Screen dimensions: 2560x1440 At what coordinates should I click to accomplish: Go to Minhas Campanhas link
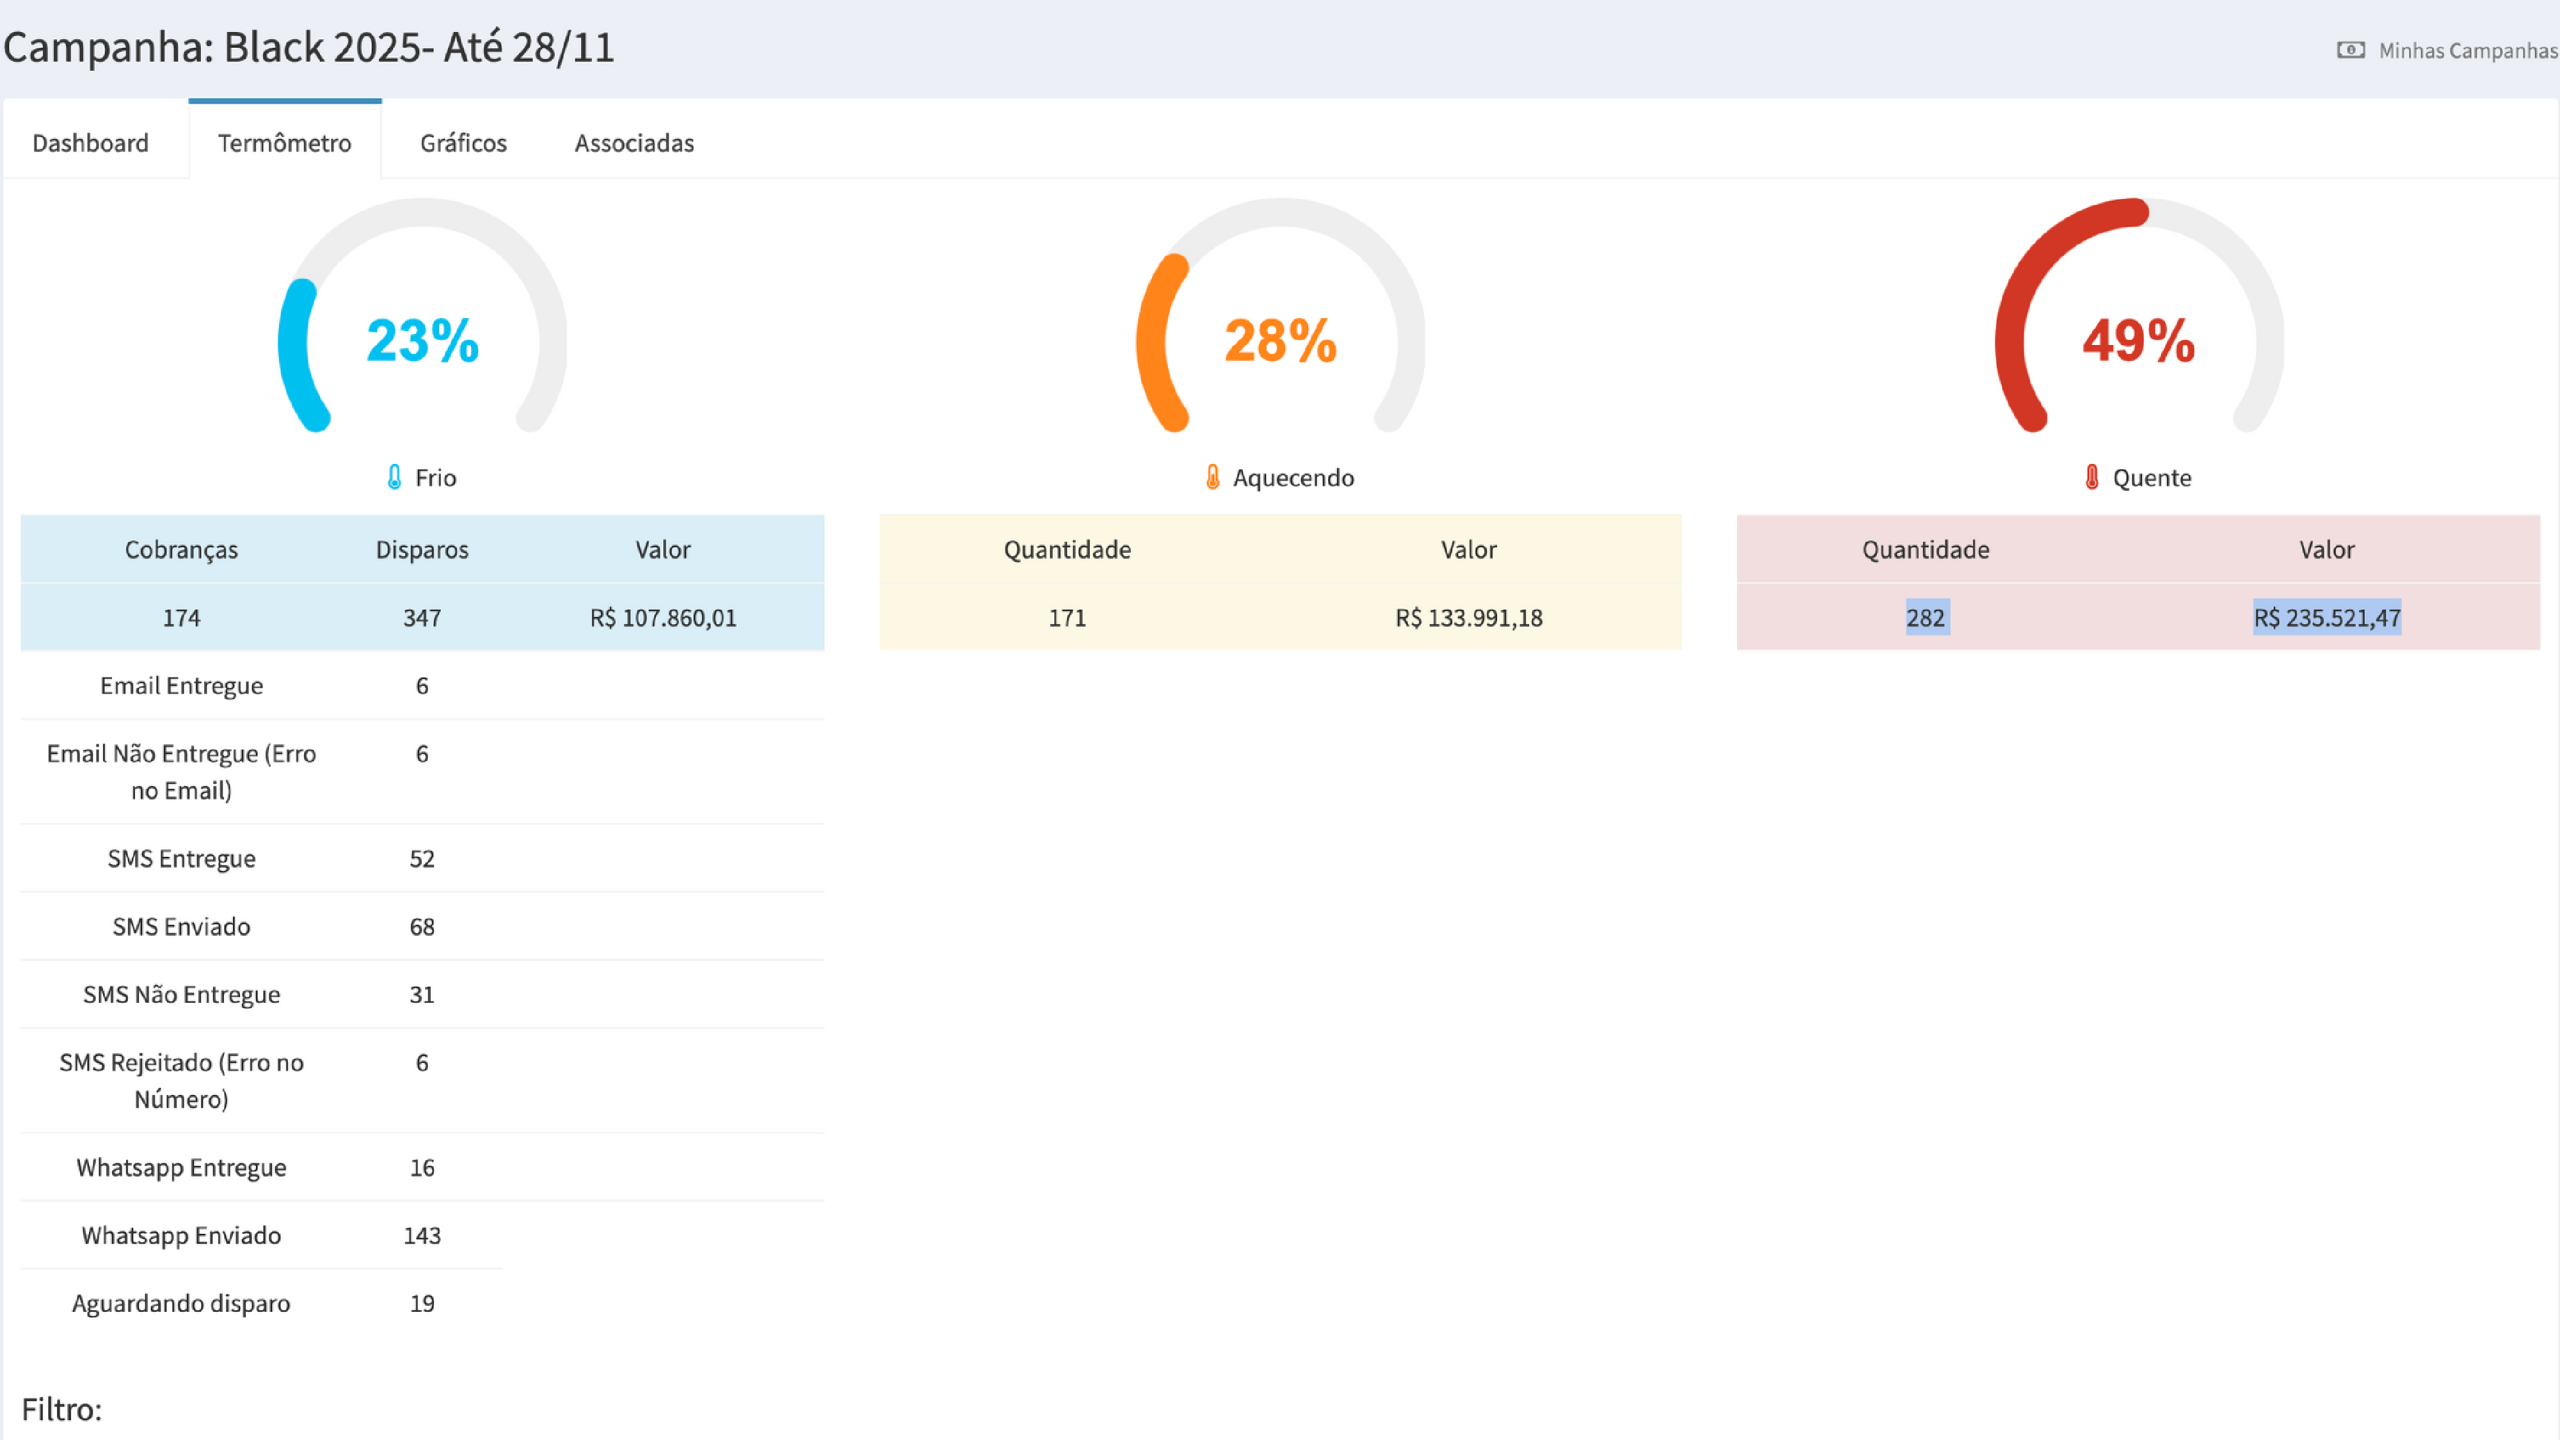pyautogui.click(x=2467, y=50)
